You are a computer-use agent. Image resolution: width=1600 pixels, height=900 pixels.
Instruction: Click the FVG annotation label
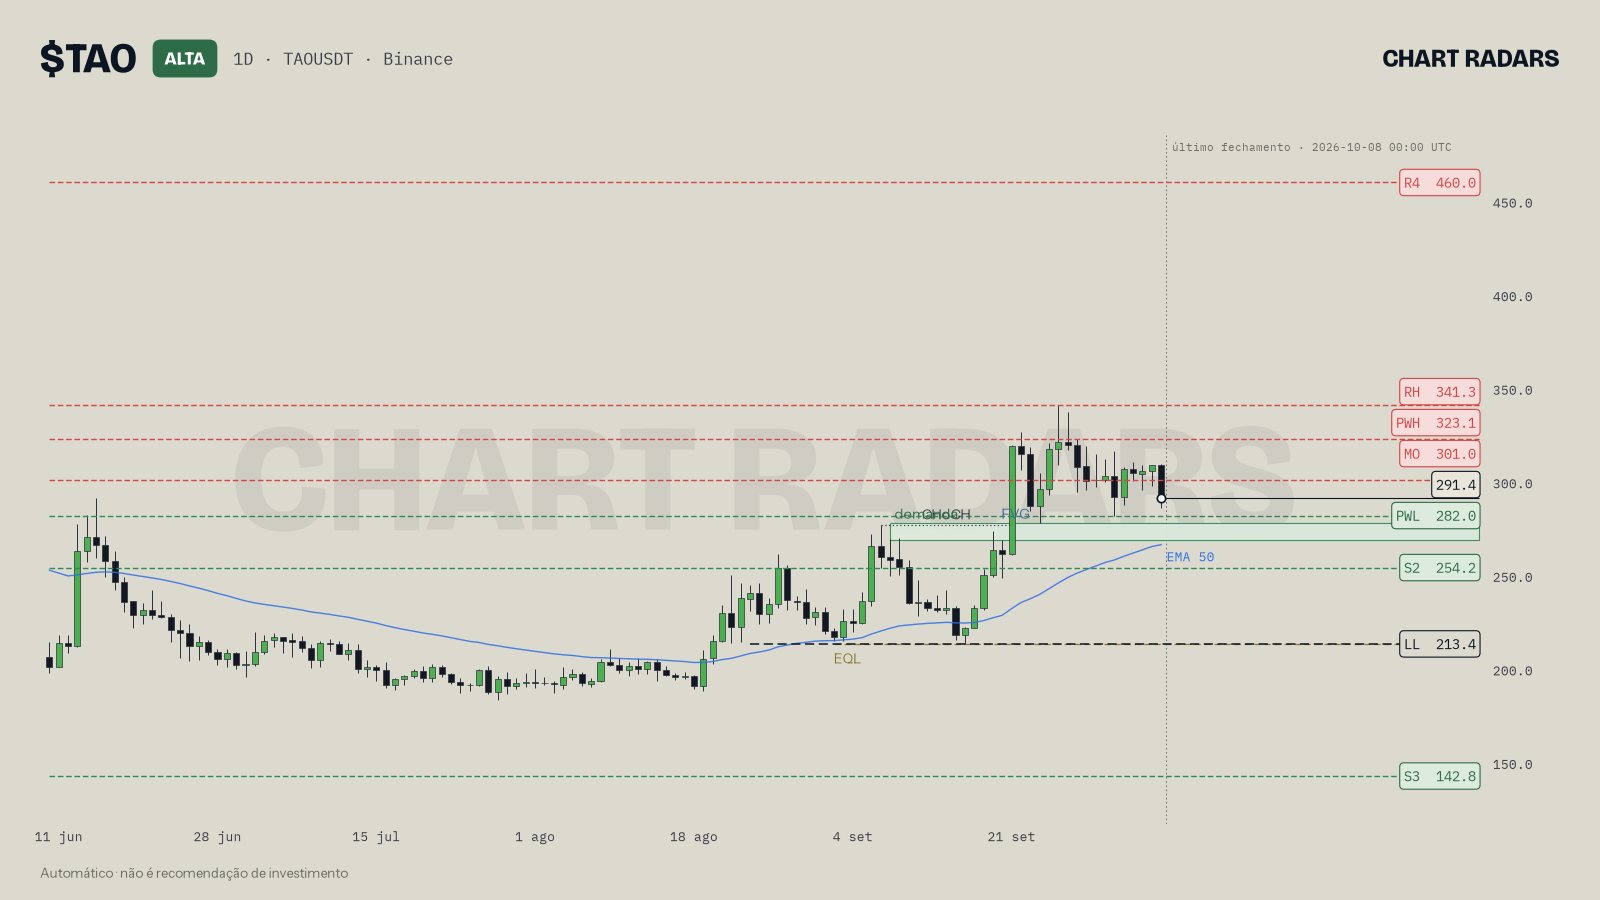1015,514
